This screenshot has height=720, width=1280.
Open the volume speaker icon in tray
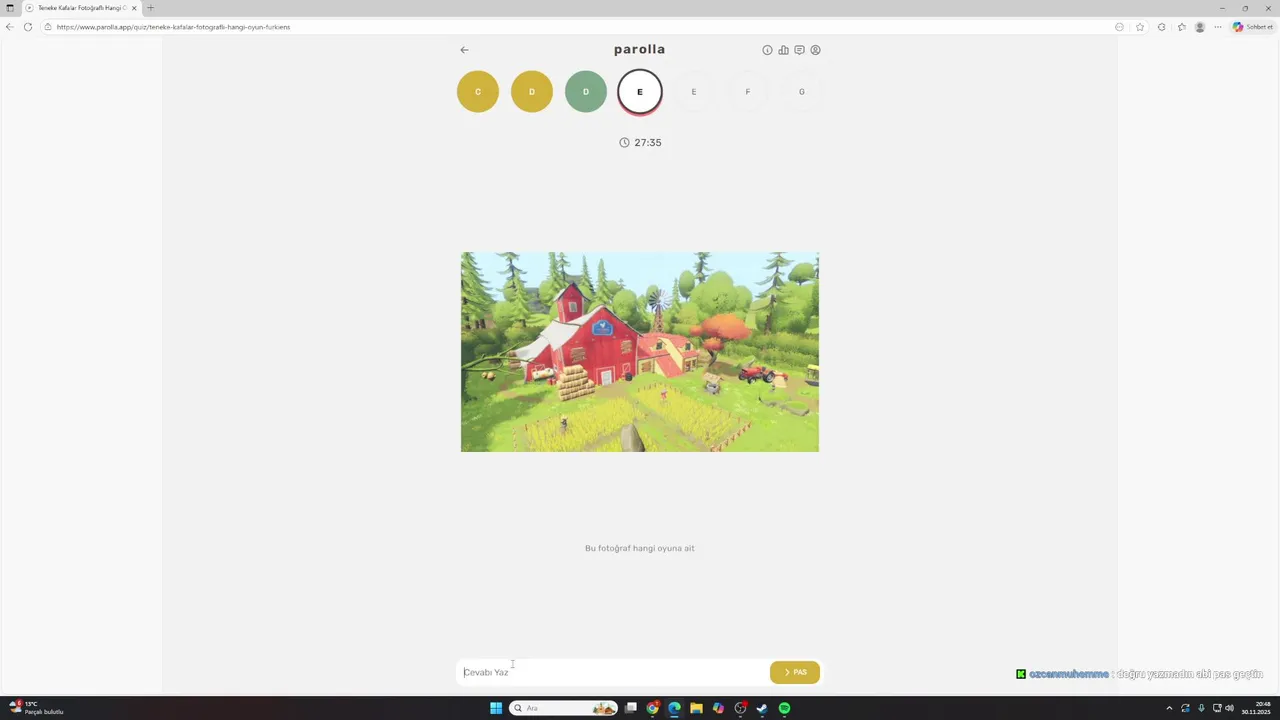tap(1229, 708)
